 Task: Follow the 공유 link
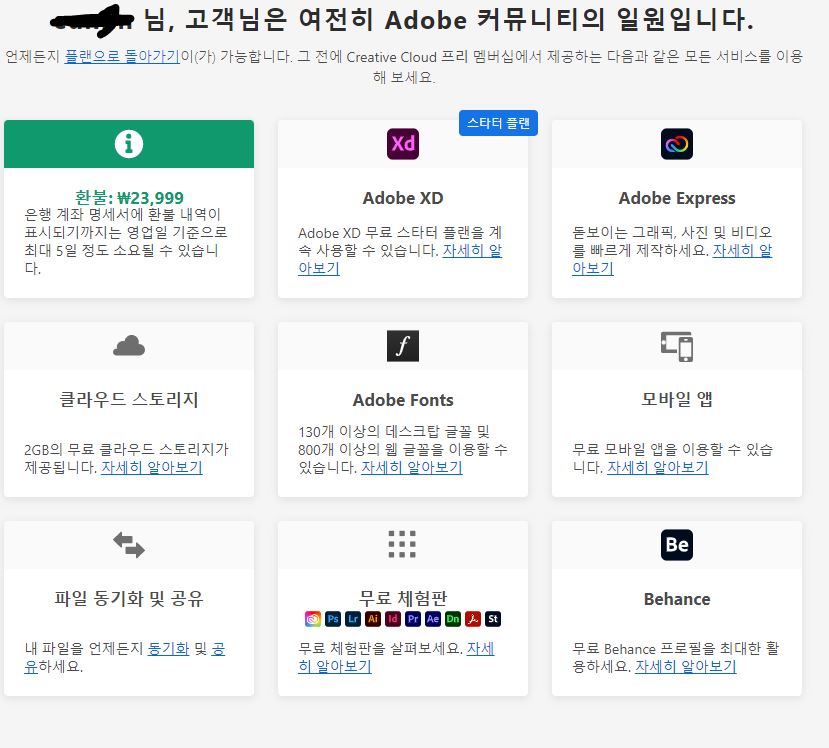(x=218, y=649)
